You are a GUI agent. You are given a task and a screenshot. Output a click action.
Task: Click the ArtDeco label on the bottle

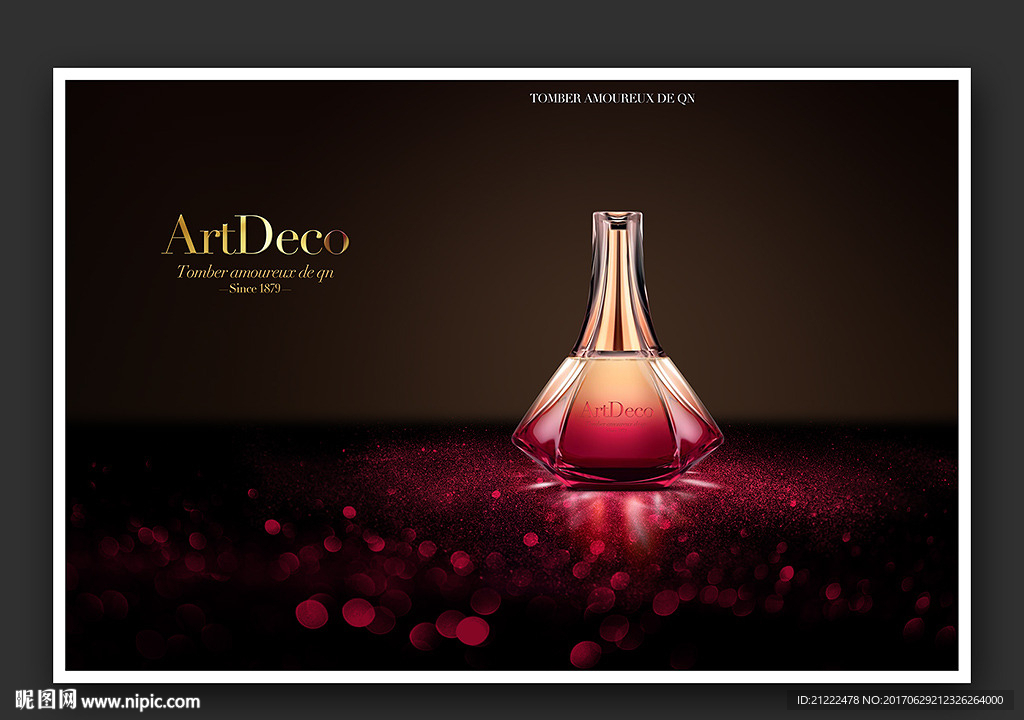point(617,410)
